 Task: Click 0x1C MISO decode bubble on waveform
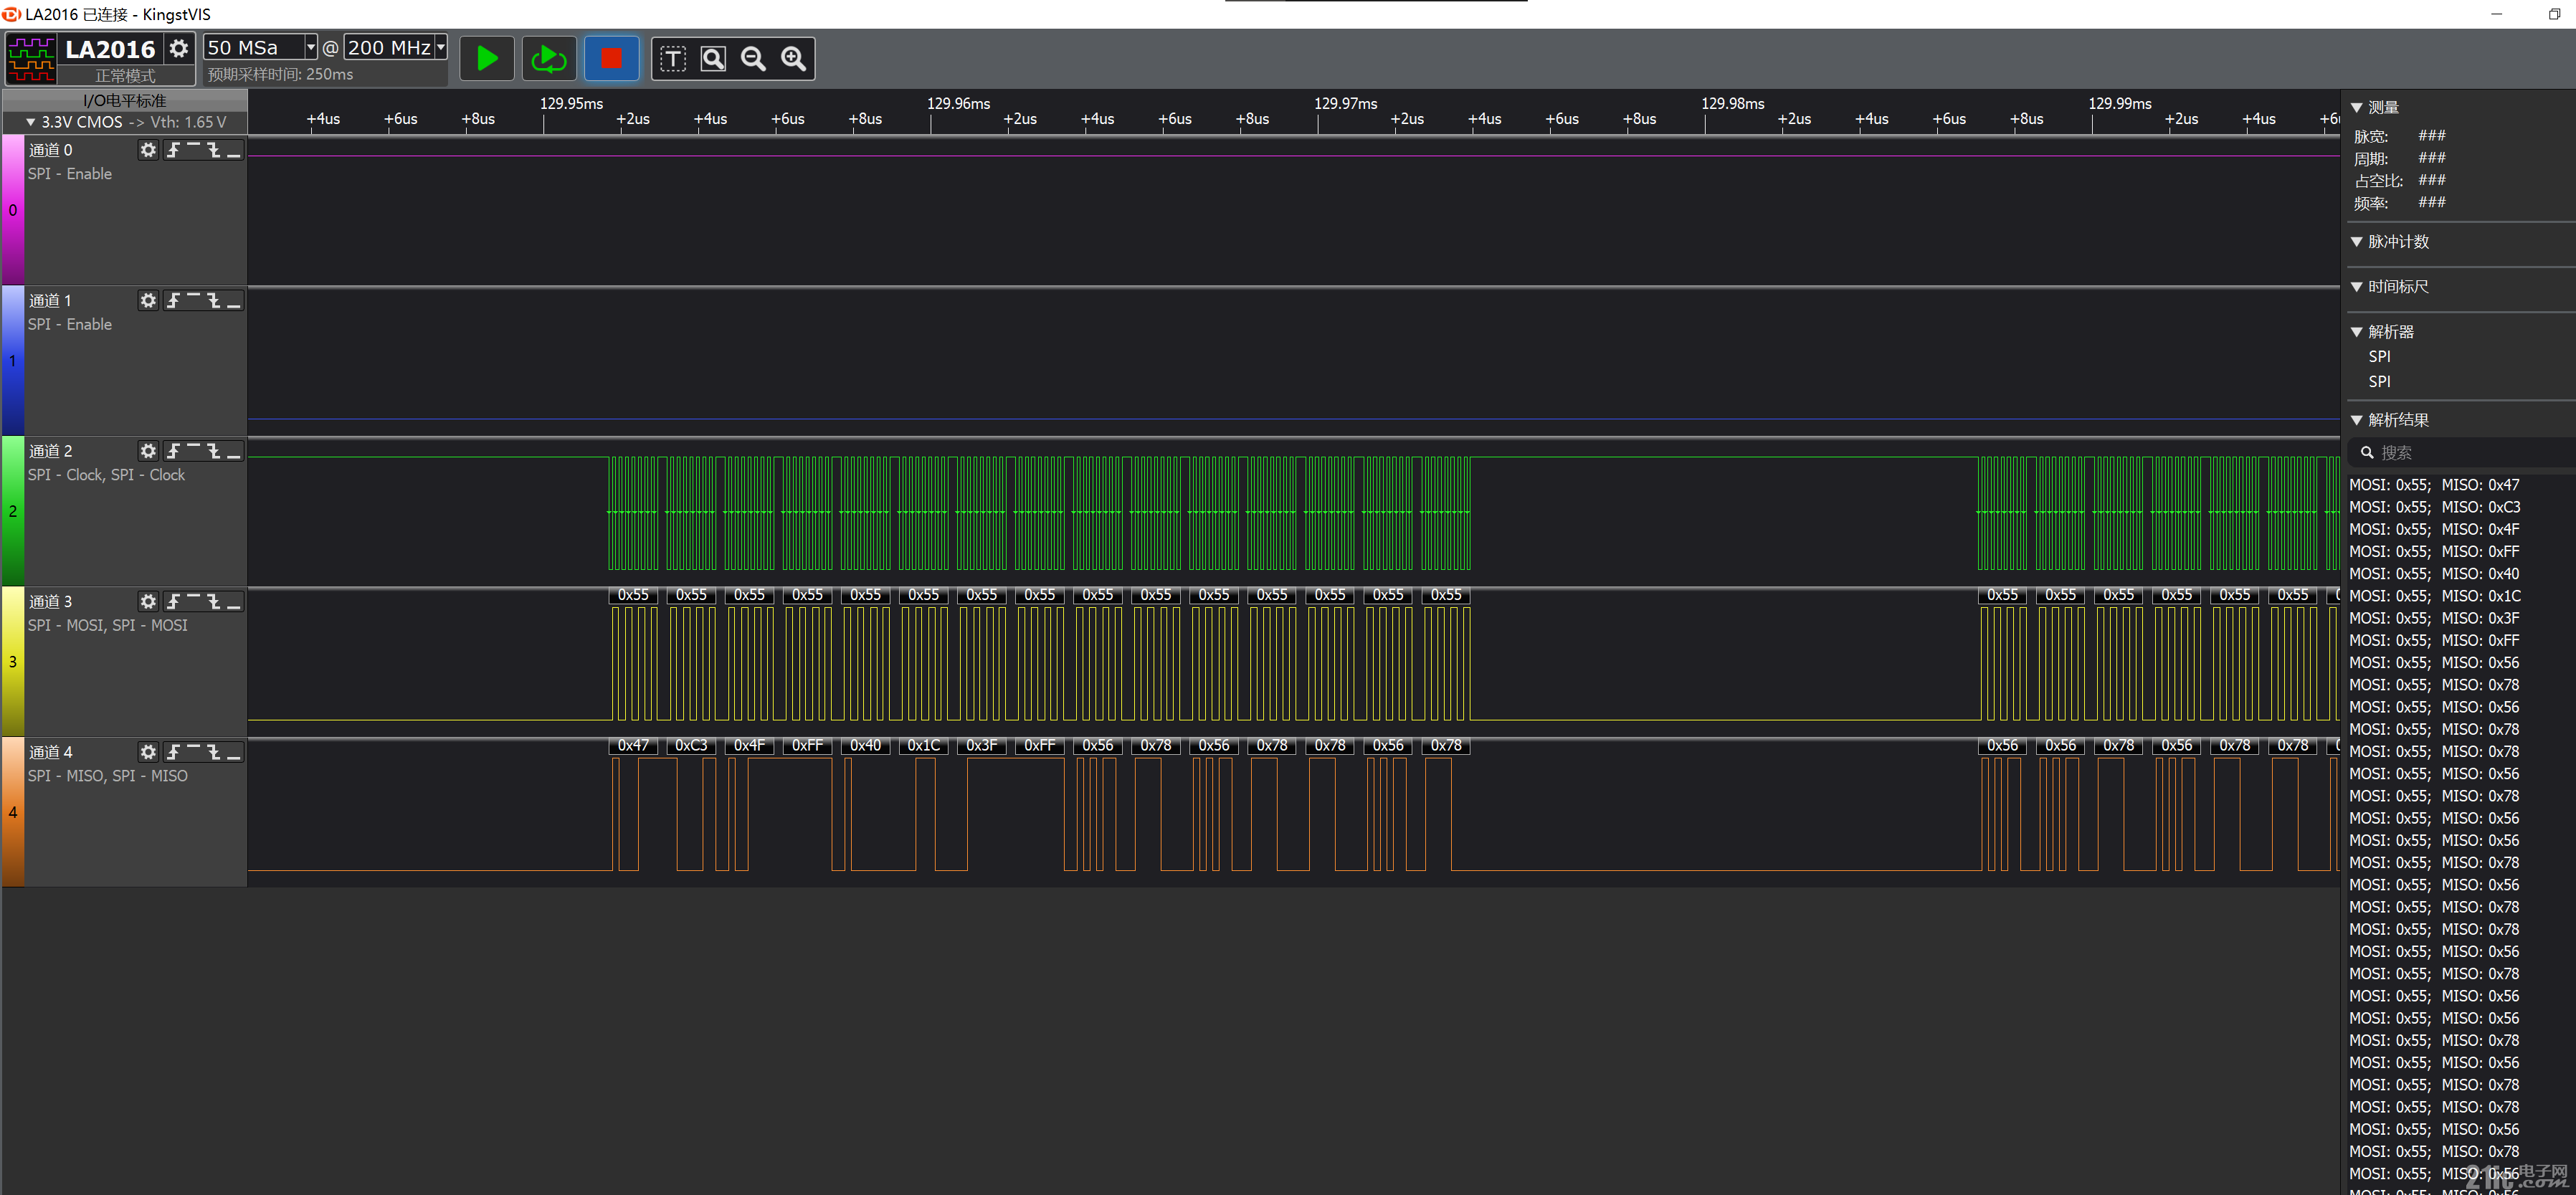tap(924, 746)
